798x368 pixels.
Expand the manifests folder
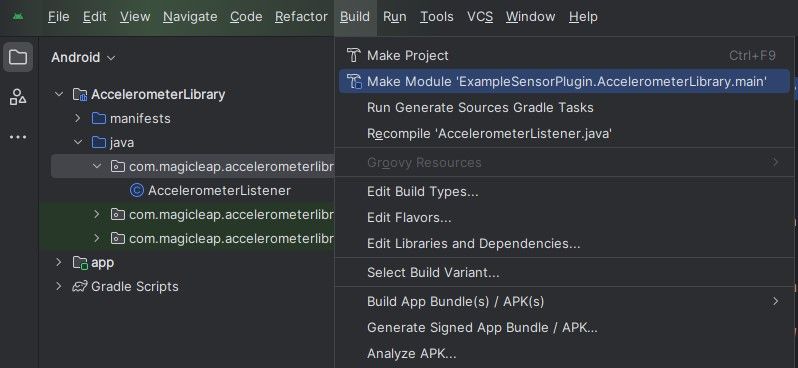77,118
